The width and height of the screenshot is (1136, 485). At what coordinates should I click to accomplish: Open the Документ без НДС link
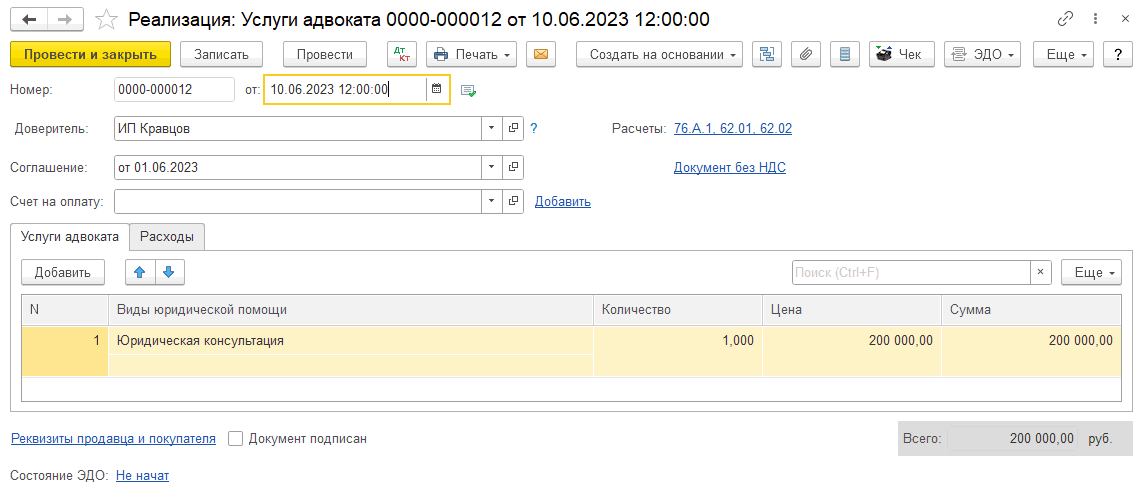[729, 167]
